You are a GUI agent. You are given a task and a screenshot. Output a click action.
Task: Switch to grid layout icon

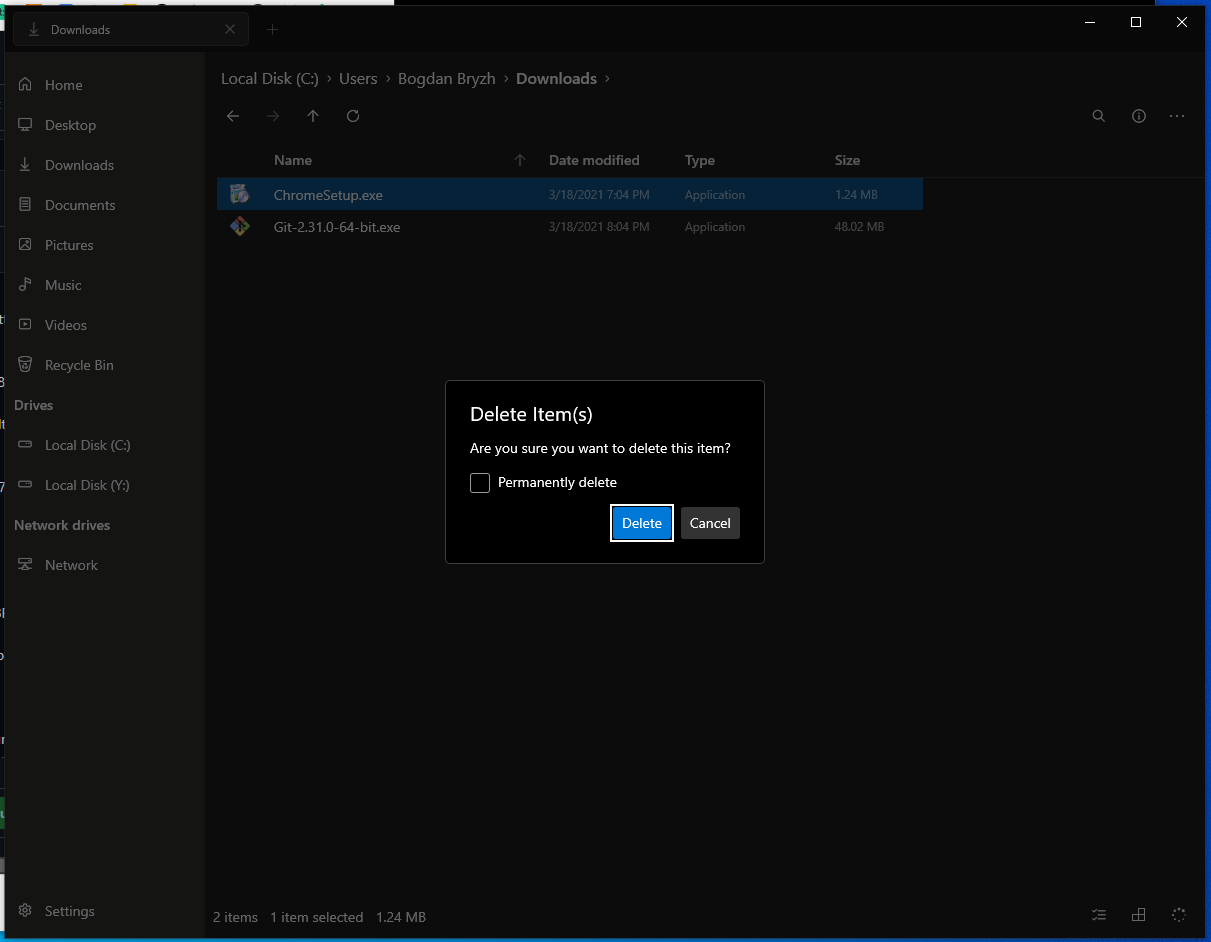pos(1138,915)
